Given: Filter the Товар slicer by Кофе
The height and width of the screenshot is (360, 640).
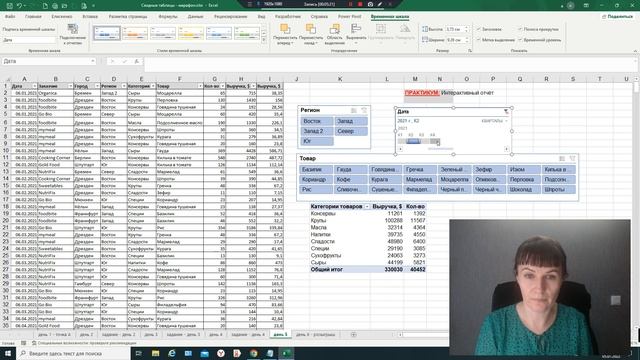Looking at the screenshot, I should 350,180.
